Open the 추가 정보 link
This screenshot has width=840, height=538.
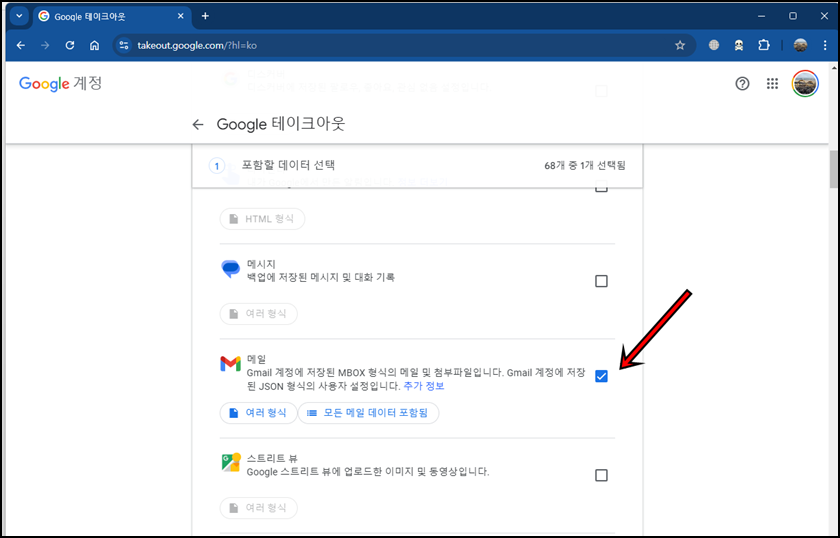pyautogui.click(x=424, y=386)
